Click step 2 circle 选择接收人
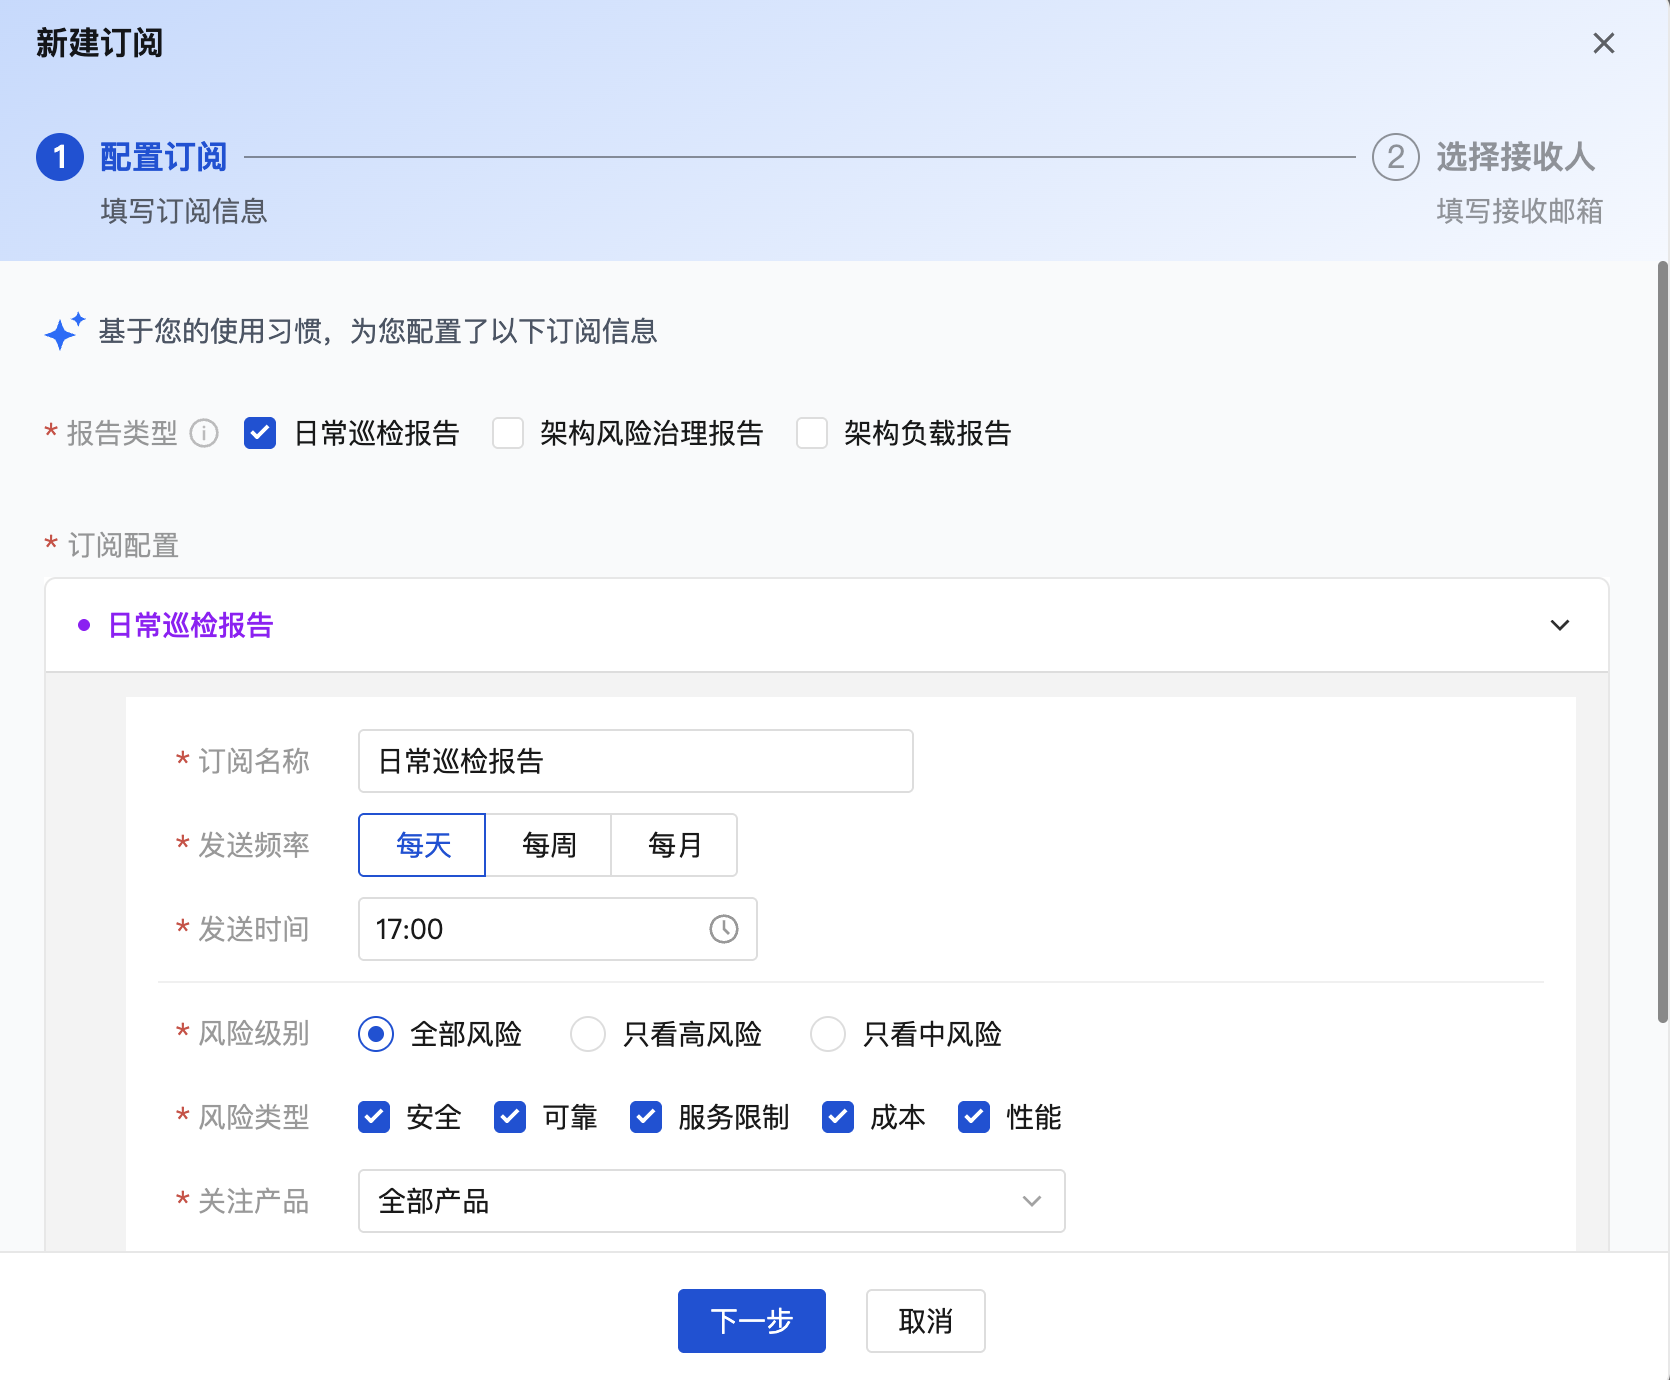 [x=1395, y=157]
